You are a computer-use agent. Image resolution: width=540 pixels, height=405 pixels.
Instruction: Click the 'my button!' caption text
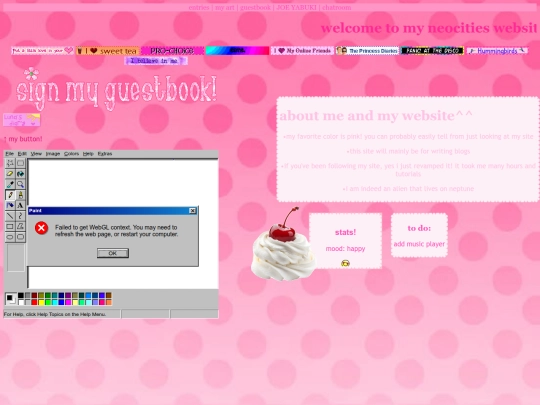pos(23,139)
